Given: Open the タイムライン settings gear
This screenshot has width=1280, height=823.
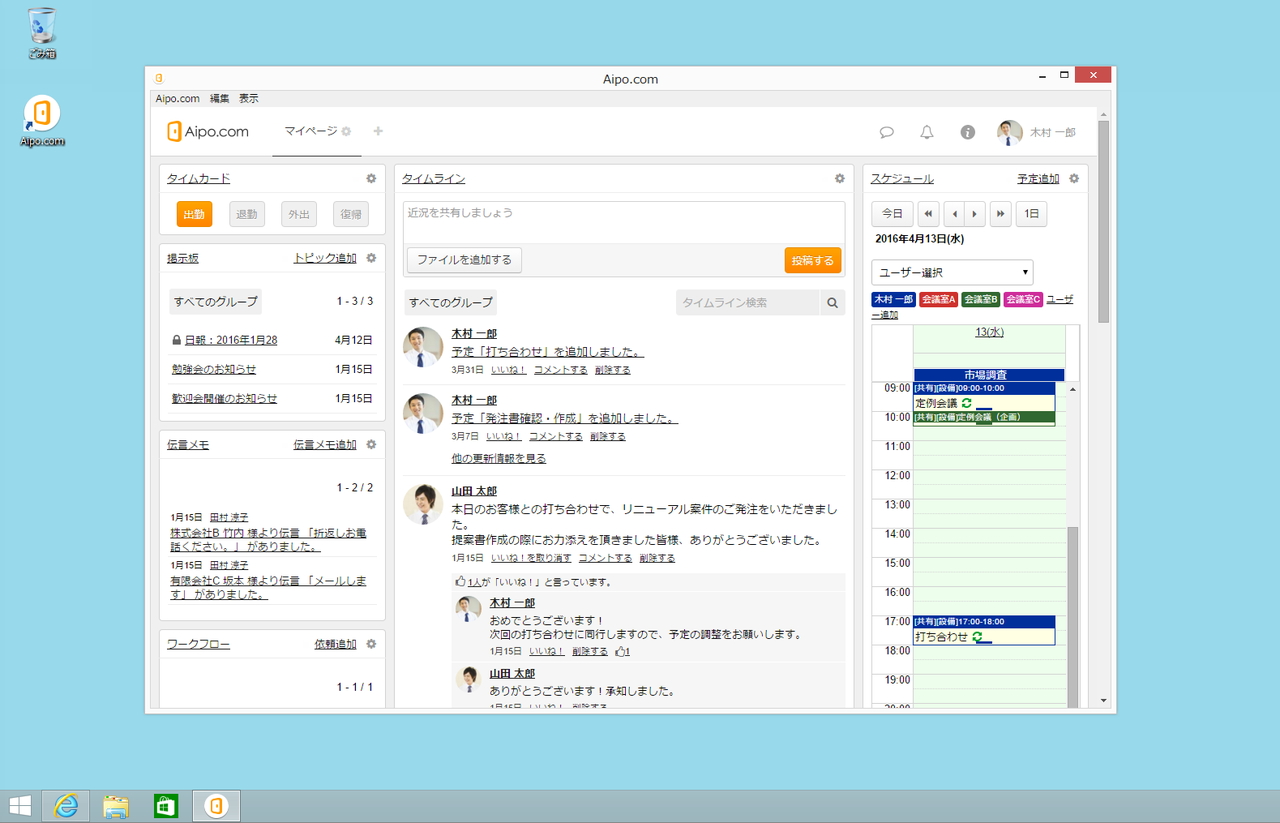Looking at the screenshot, I should [x=839, y=178].
